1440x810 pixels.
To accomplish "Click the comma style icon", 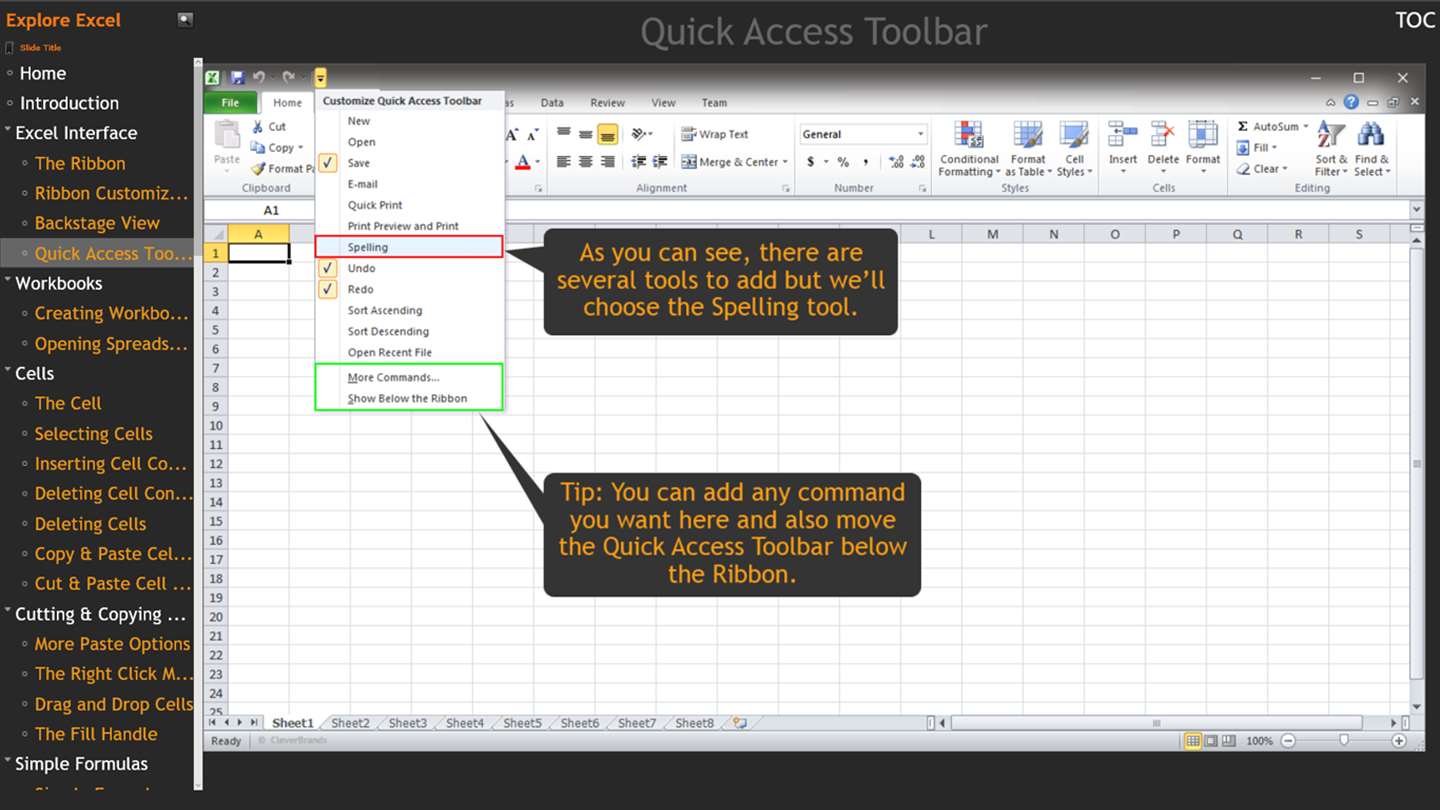I will [x=865, y=162].
